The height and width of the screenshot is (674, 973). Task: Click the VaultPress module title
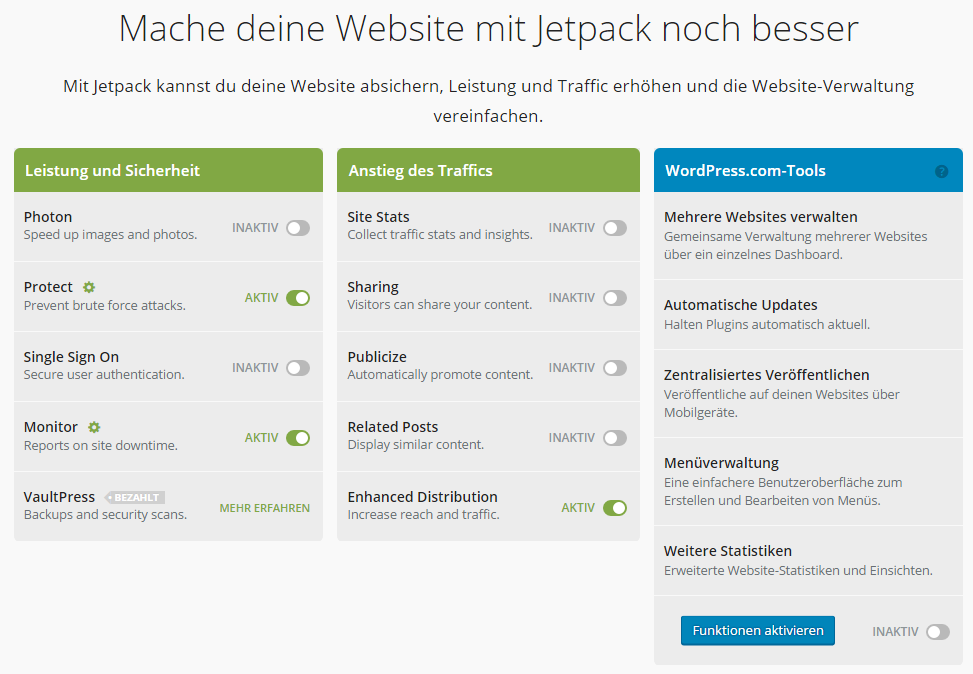[x=60, y=497]
